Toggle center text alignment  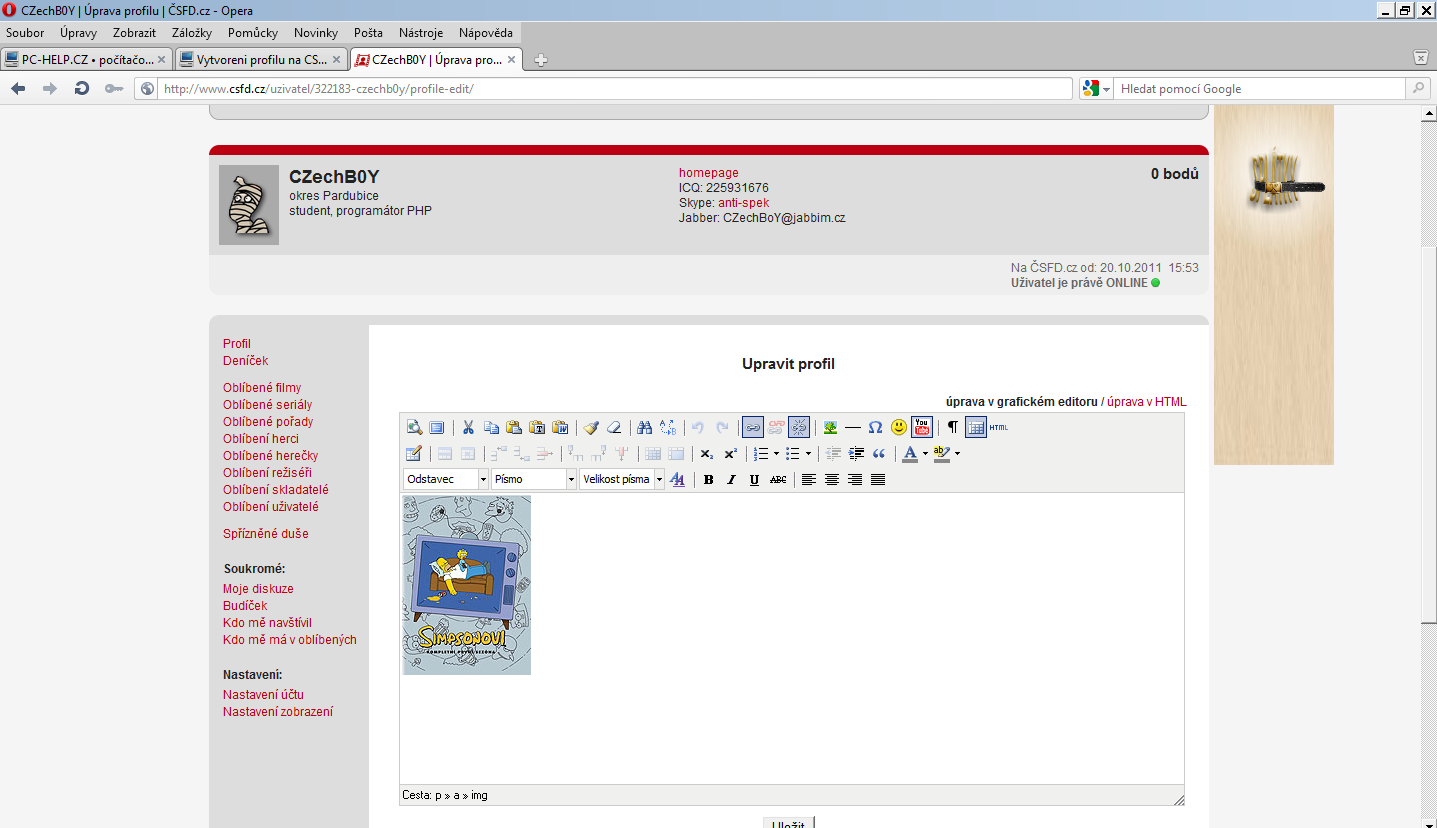coord(832,479)
